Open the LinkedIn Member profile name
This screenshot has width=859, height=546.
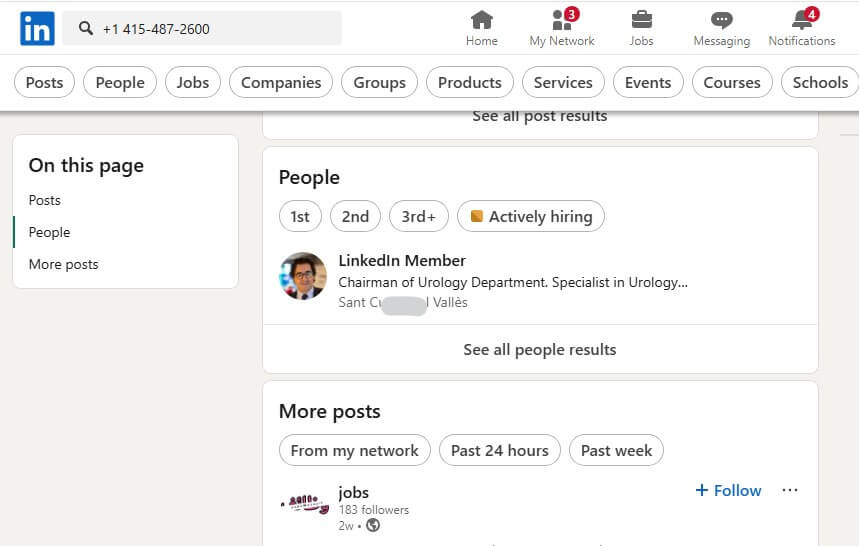[x=402, y=260]
